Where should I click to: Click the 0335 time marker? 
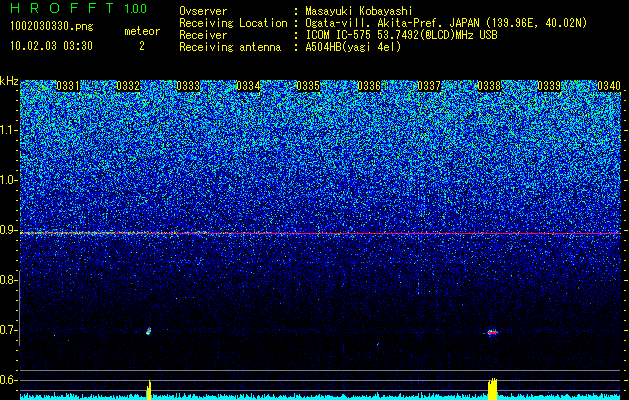tap(308, 86)
